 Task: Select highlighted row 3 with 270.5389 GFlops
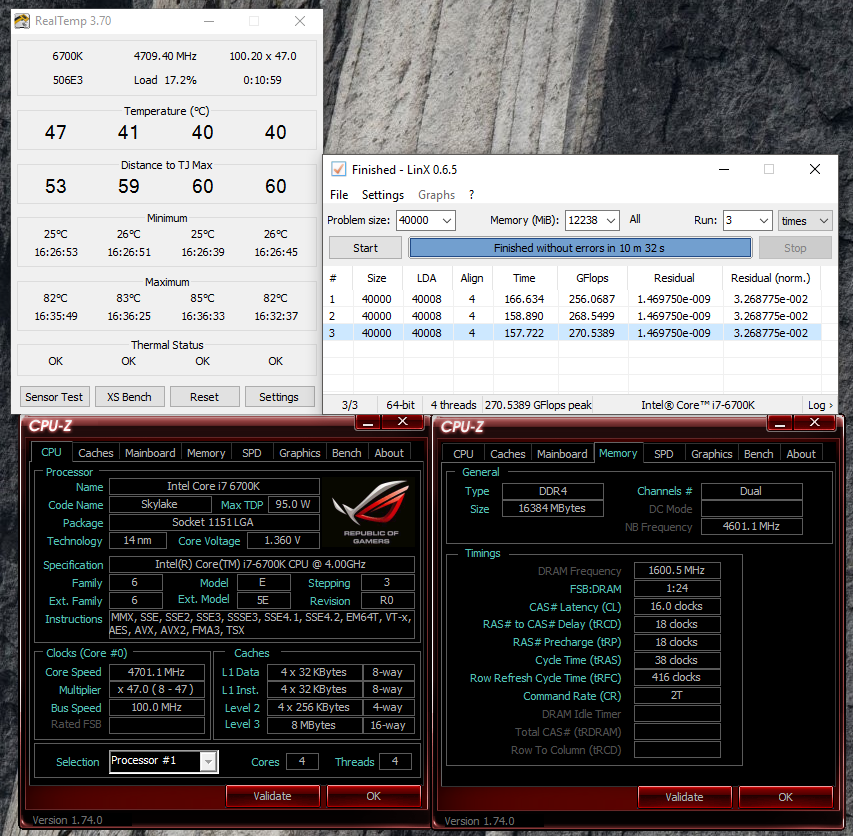tap(572, 333)
